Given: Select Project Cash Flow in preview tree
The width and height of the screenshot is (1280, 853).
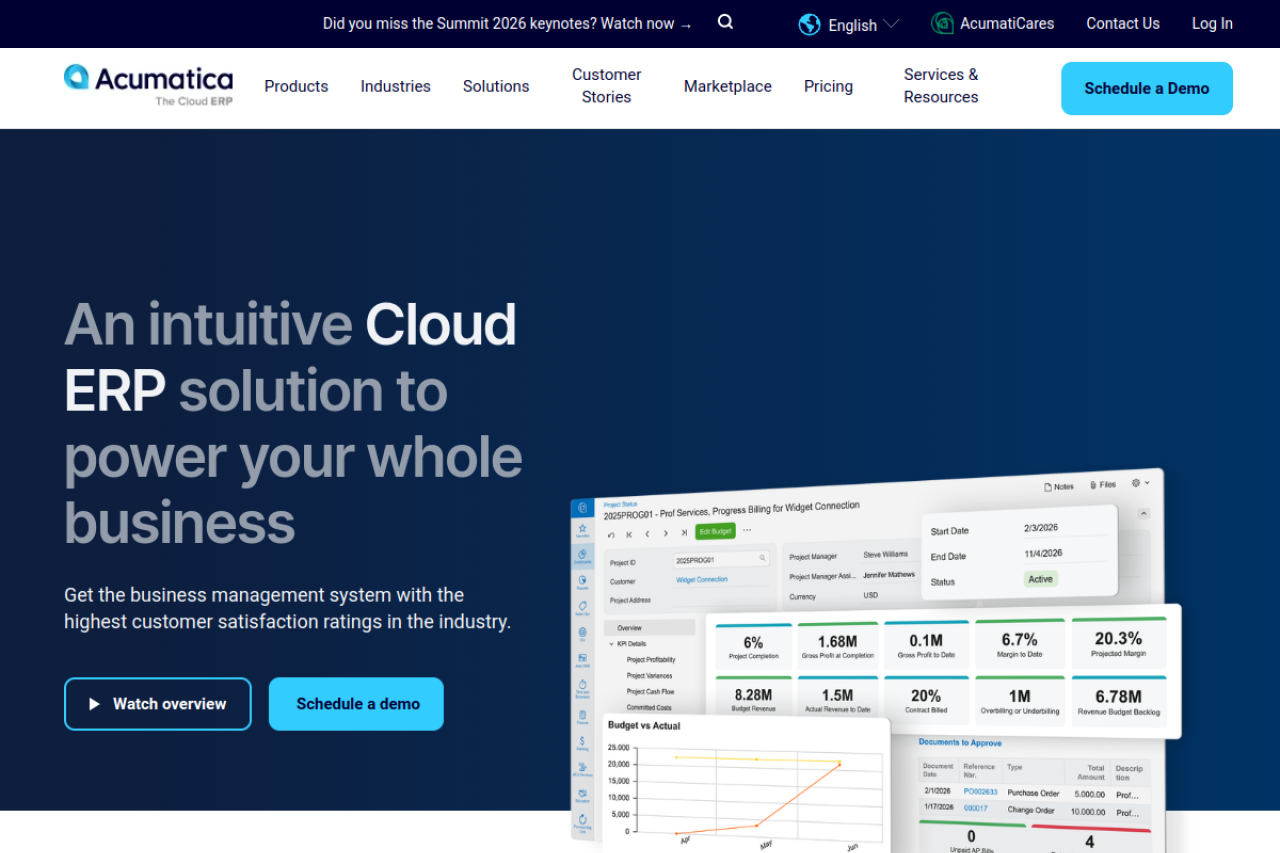Looking at the screenshot, I should [x=650, y=692].
